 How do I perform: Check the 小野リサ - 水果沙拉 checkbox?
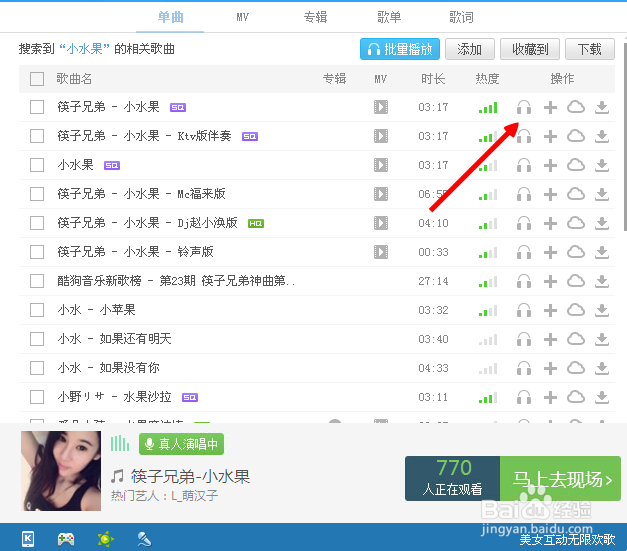37,397
